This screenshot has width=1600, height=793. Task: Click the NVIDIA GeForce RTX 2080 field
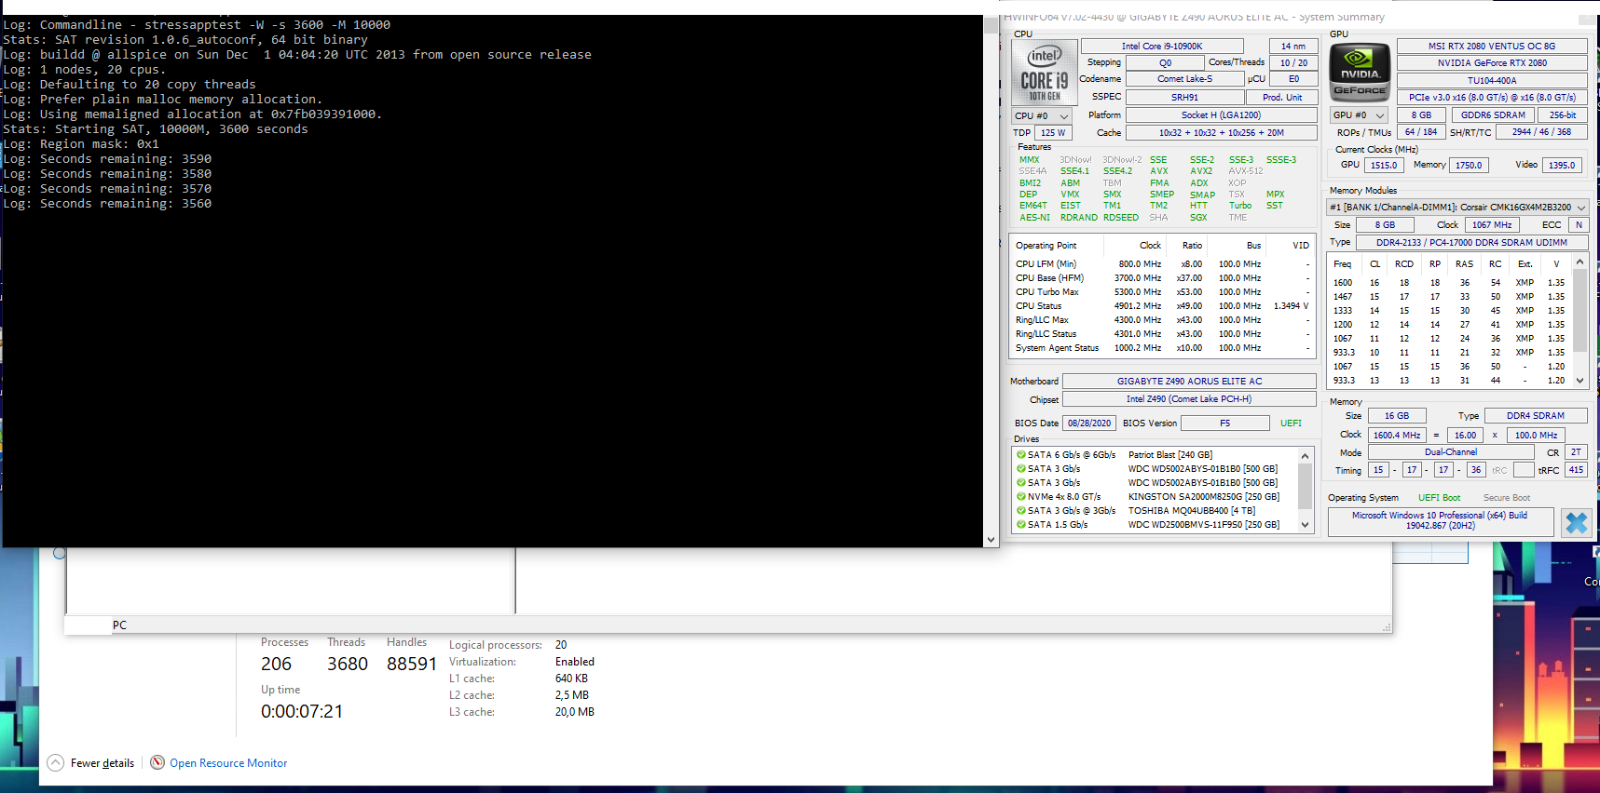click(x=1491, y=63)
